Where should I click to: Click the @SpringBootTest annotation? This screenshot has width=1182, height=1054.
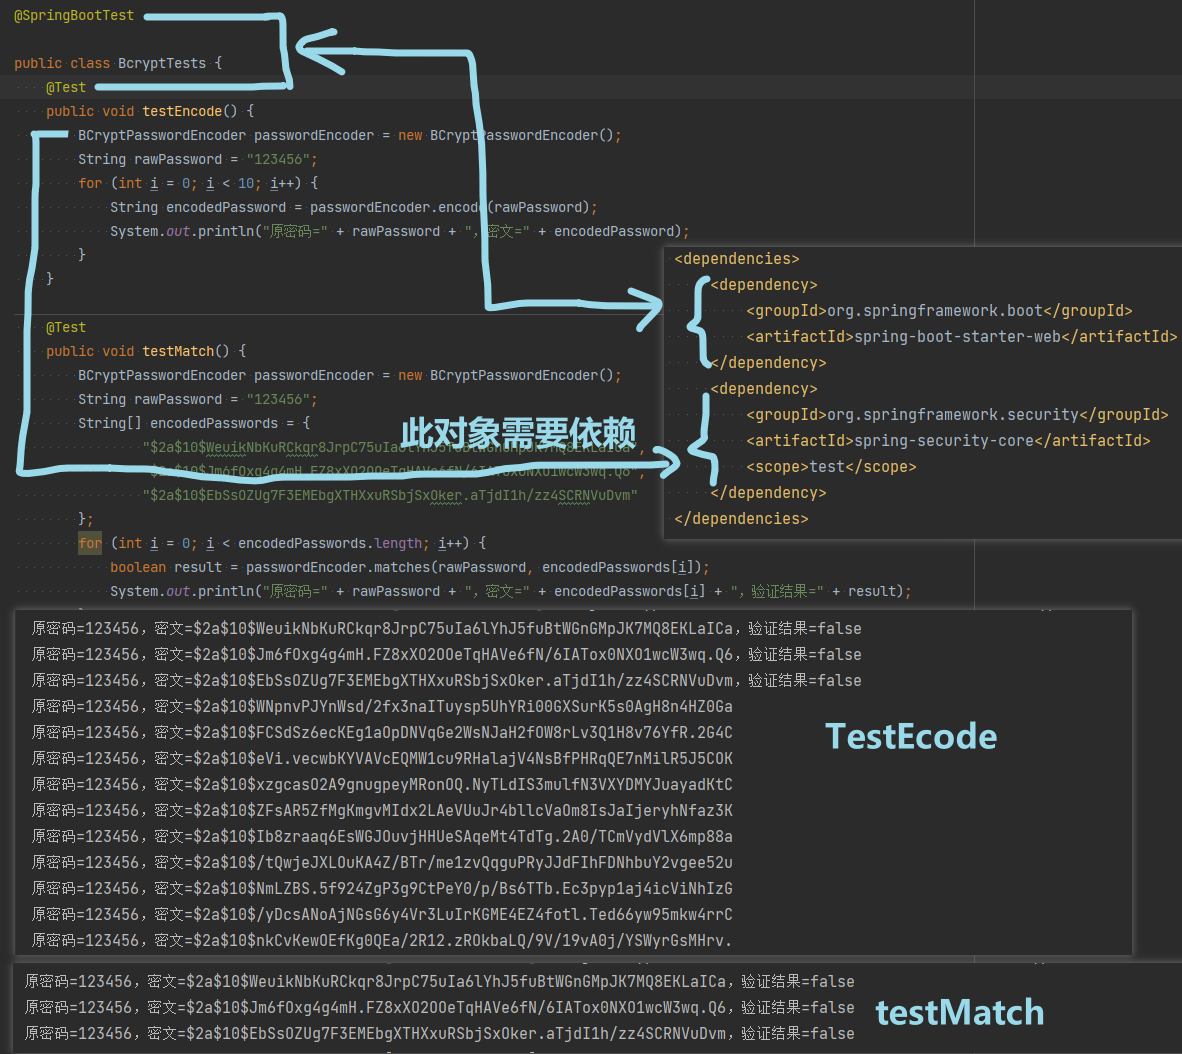tap(74, 16)
